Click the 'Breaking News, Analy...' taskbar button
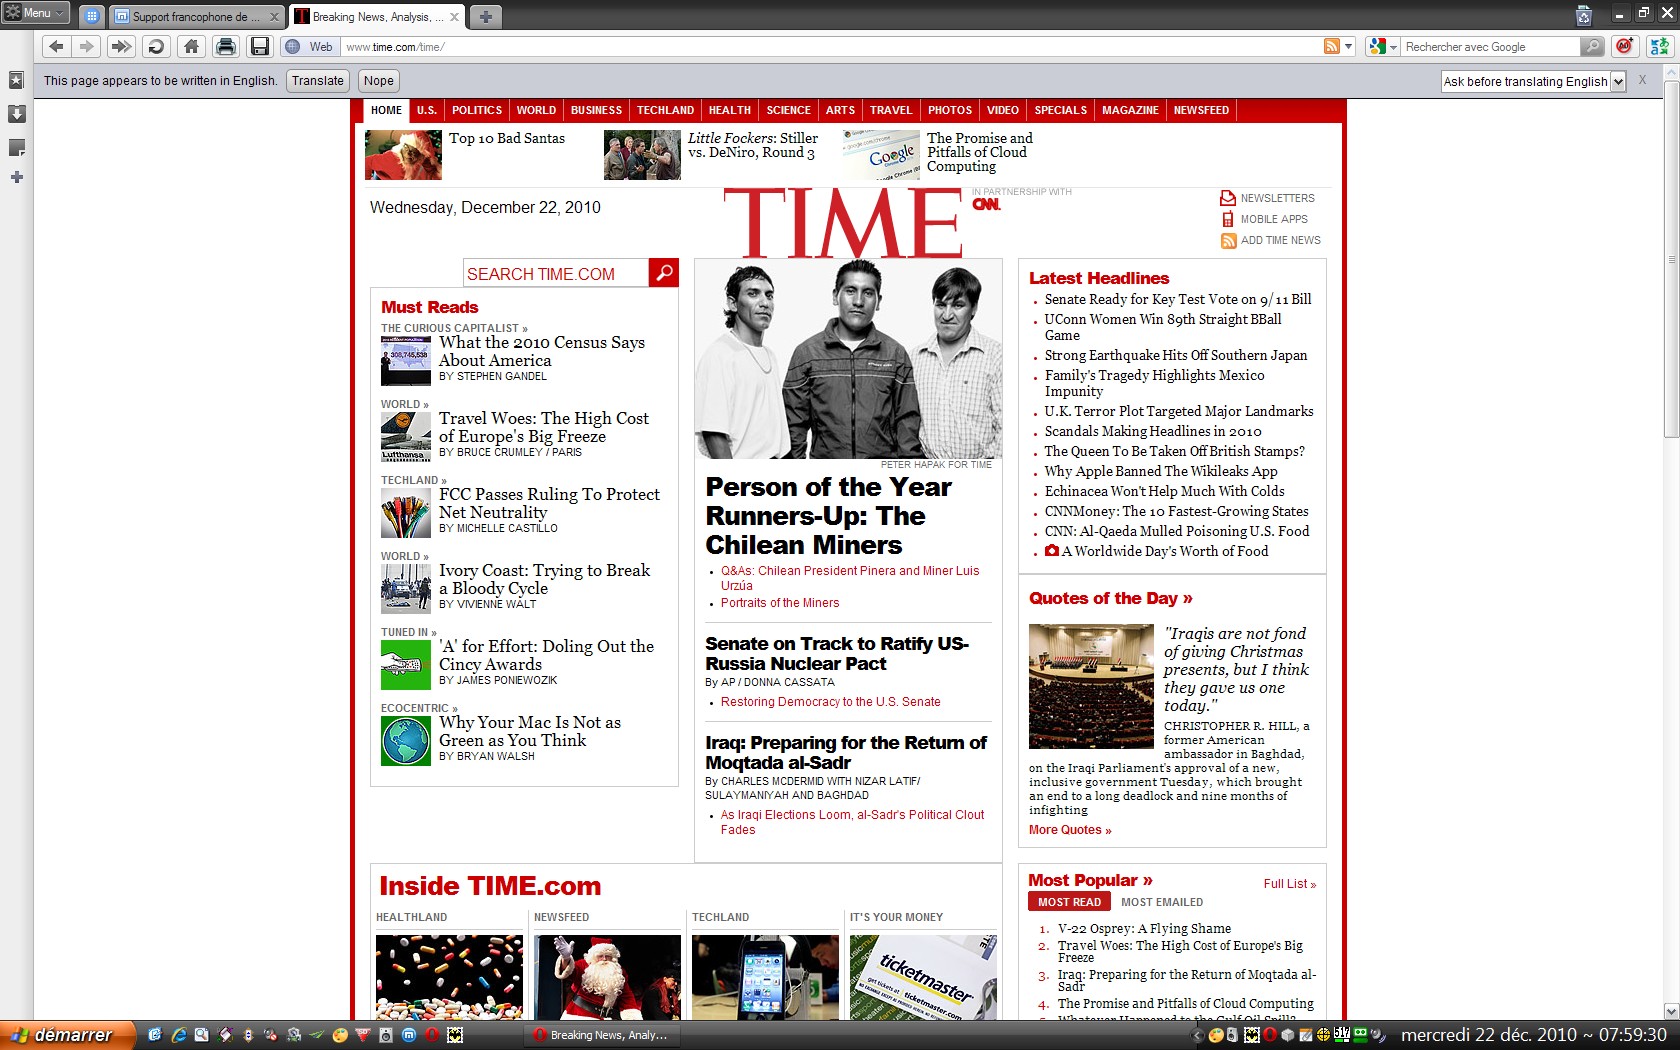Image resolution: width=1680 pixels, height=1050 pixels. click(x=603, y=1035)
